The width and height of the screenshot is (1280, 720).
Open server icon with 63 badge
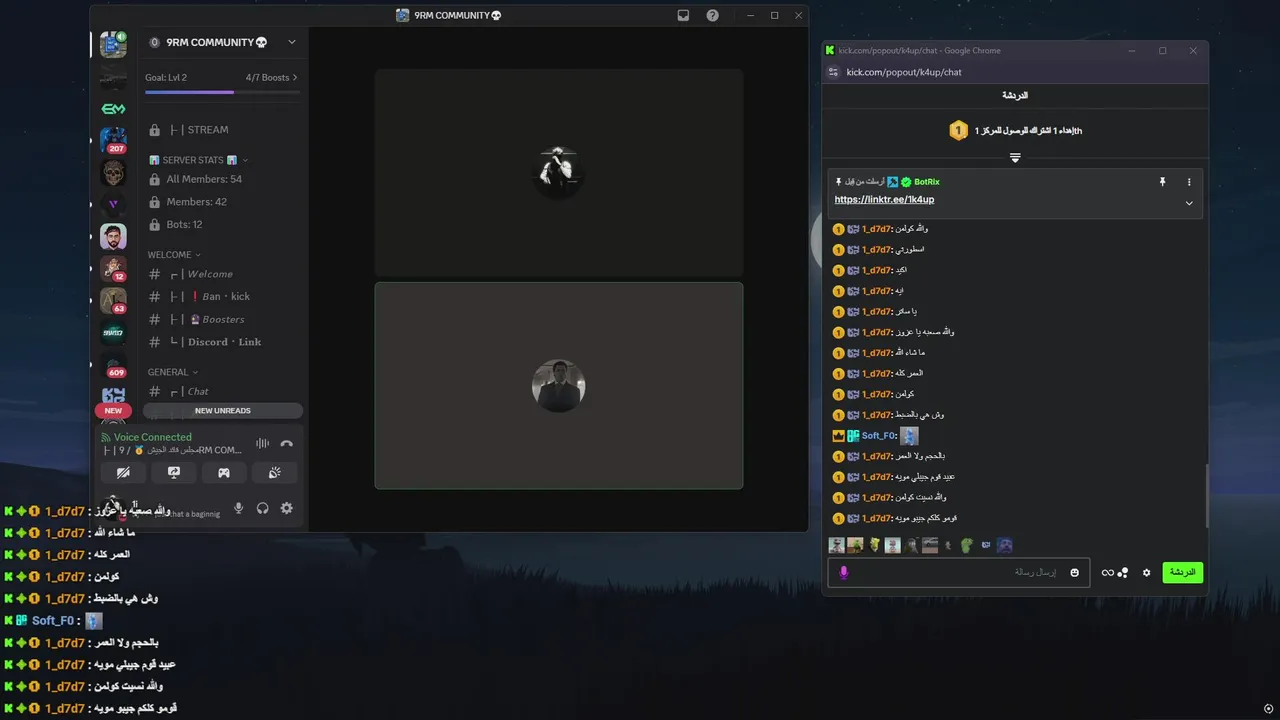click(113, 300)
